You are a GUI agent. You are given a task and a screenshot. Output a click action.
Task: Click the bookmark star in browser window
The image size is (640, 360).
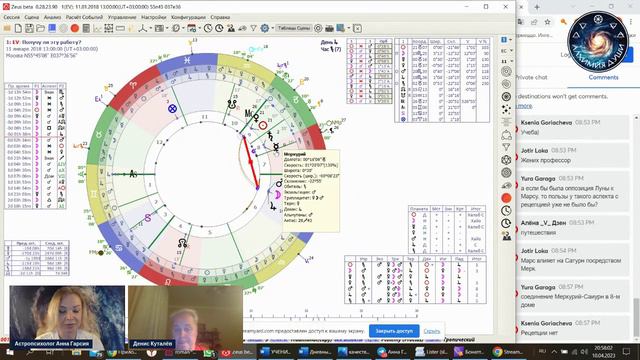coord(548,22)
